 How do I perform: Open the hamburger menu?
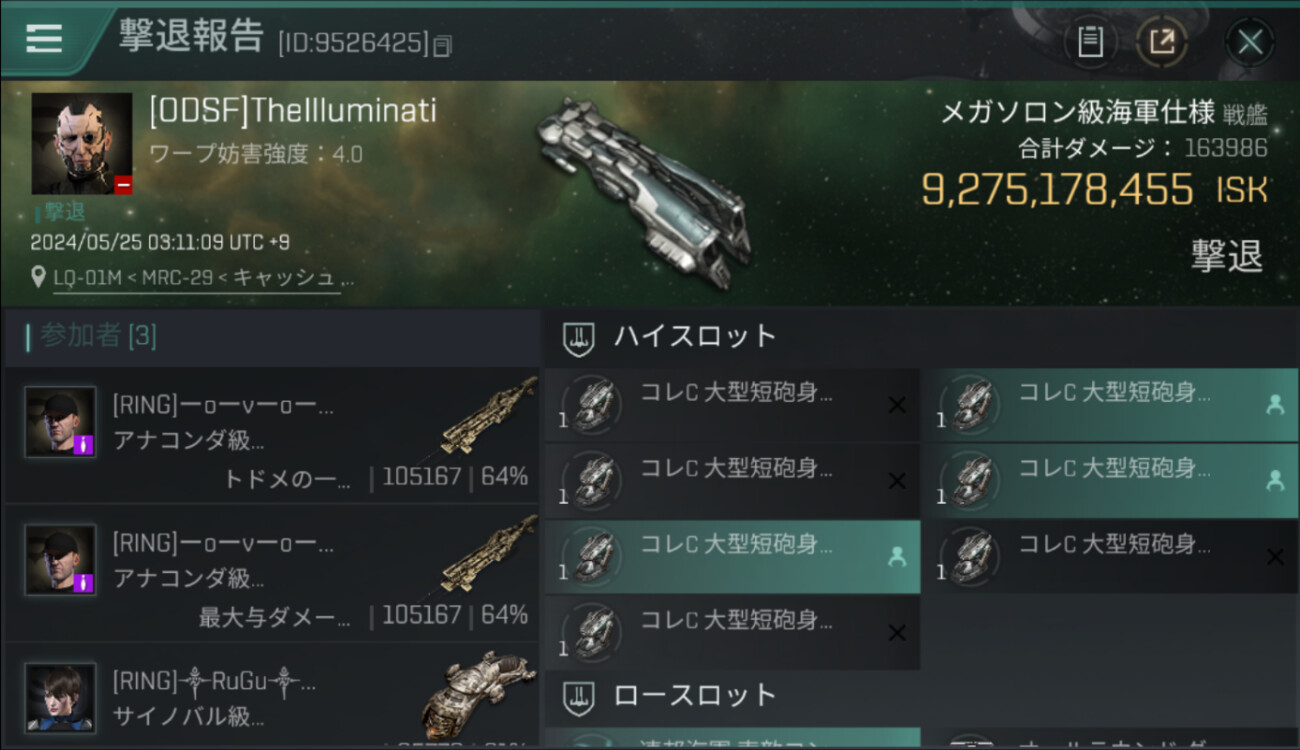[x=44, y=38]
